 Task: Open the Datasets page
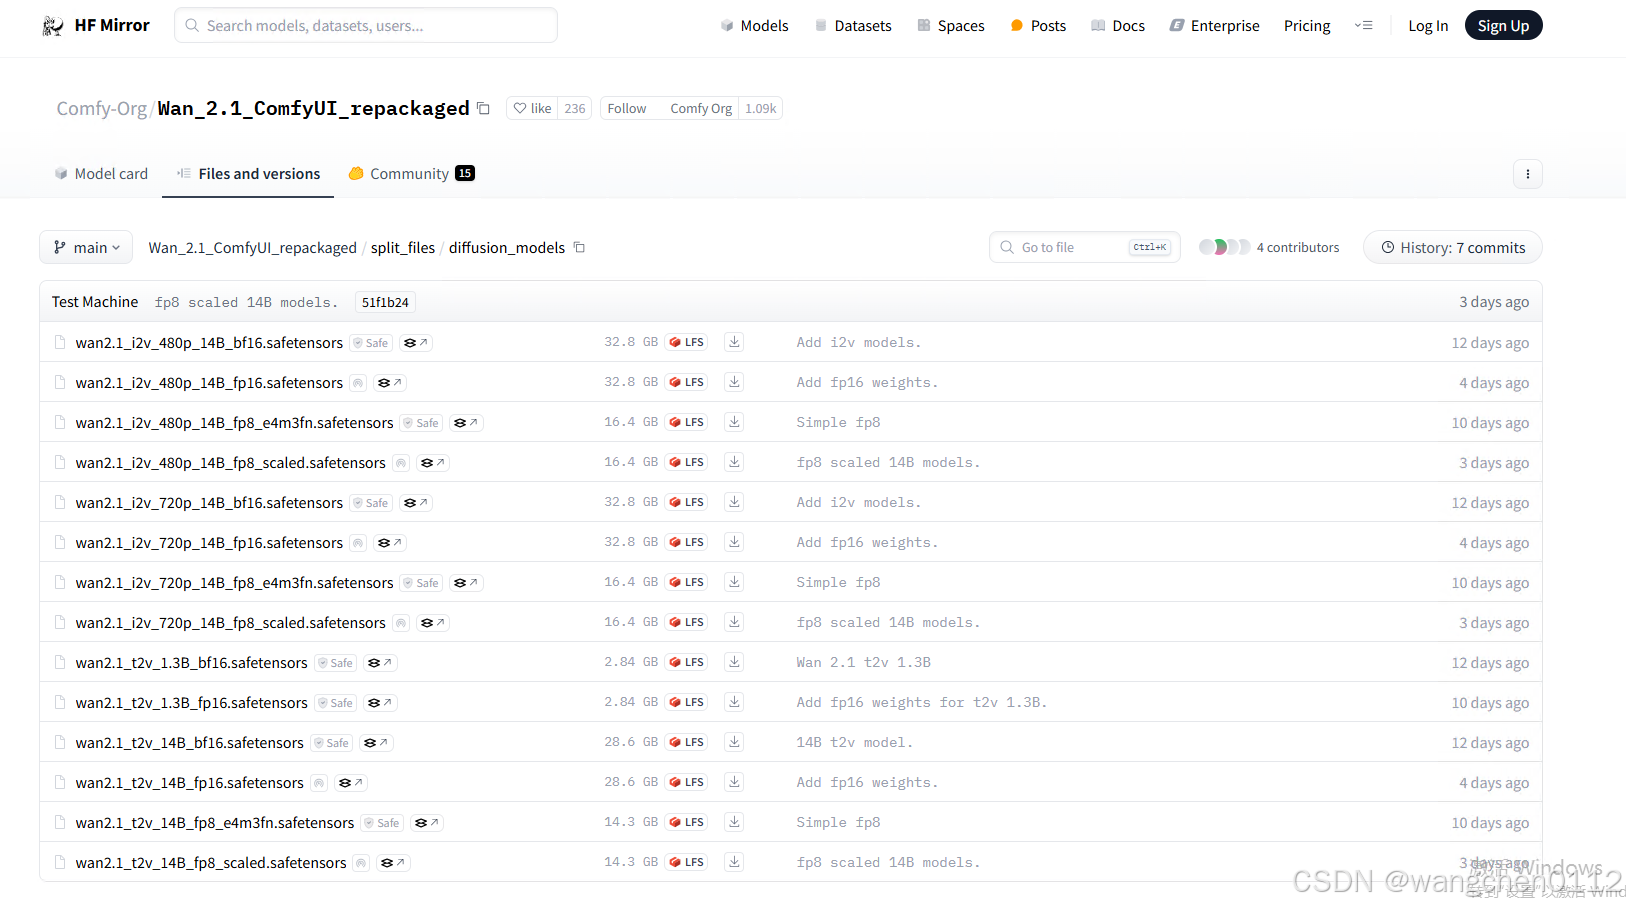(x=853, y=26)
